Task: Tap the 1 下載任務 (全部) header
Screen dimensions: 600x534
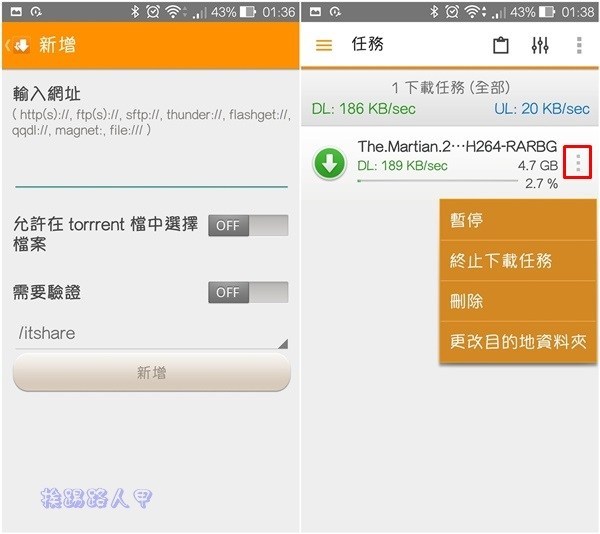Action: [450, 88]
